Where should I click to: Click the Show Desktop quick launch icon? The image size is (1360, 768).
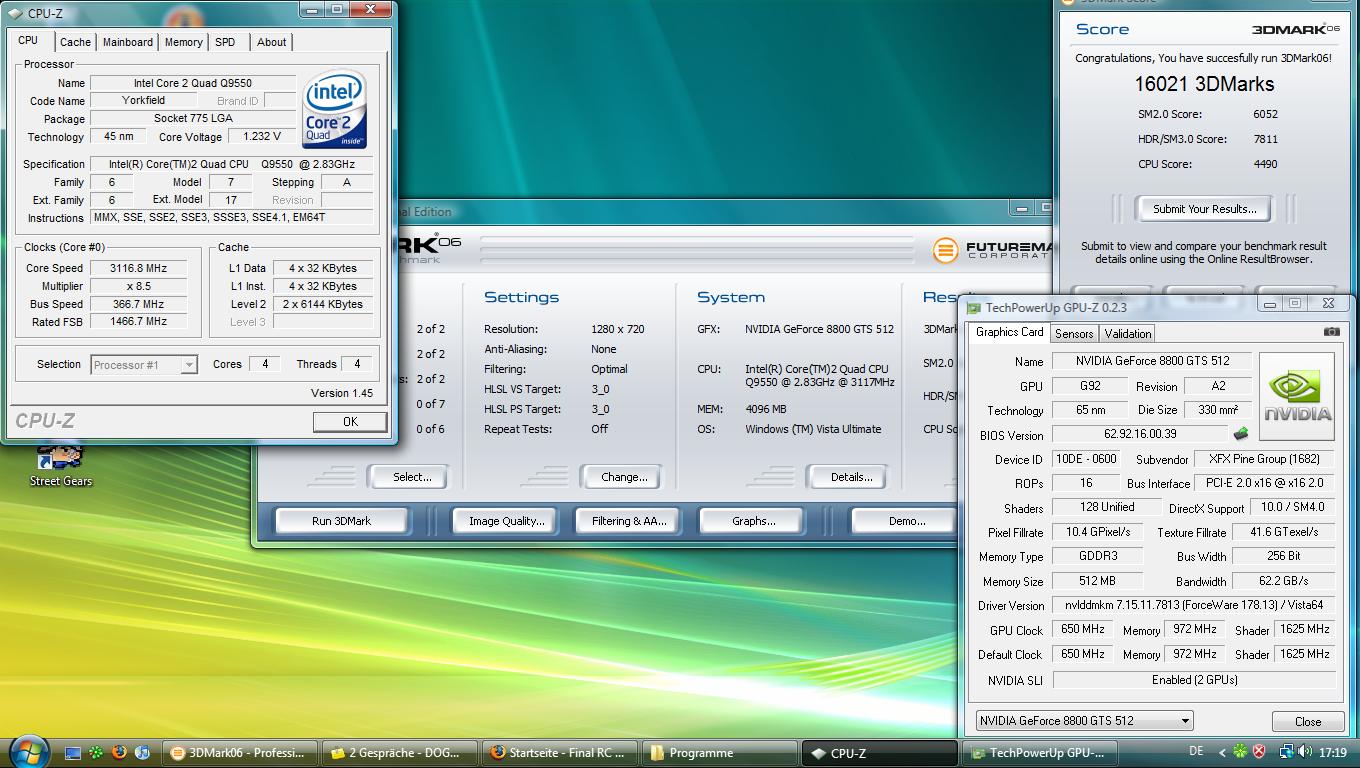coord(73,752)
